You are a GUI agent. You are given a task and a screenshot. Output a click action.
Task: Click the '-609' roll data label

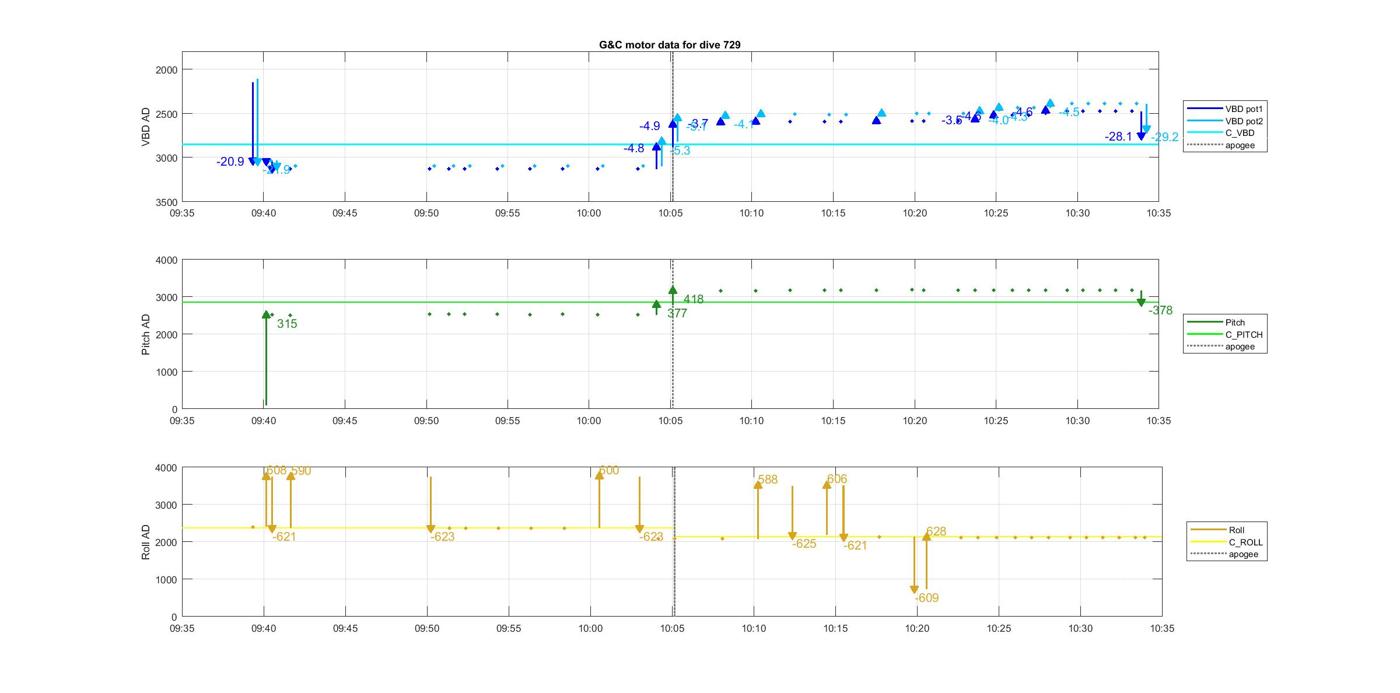[927, 598]
